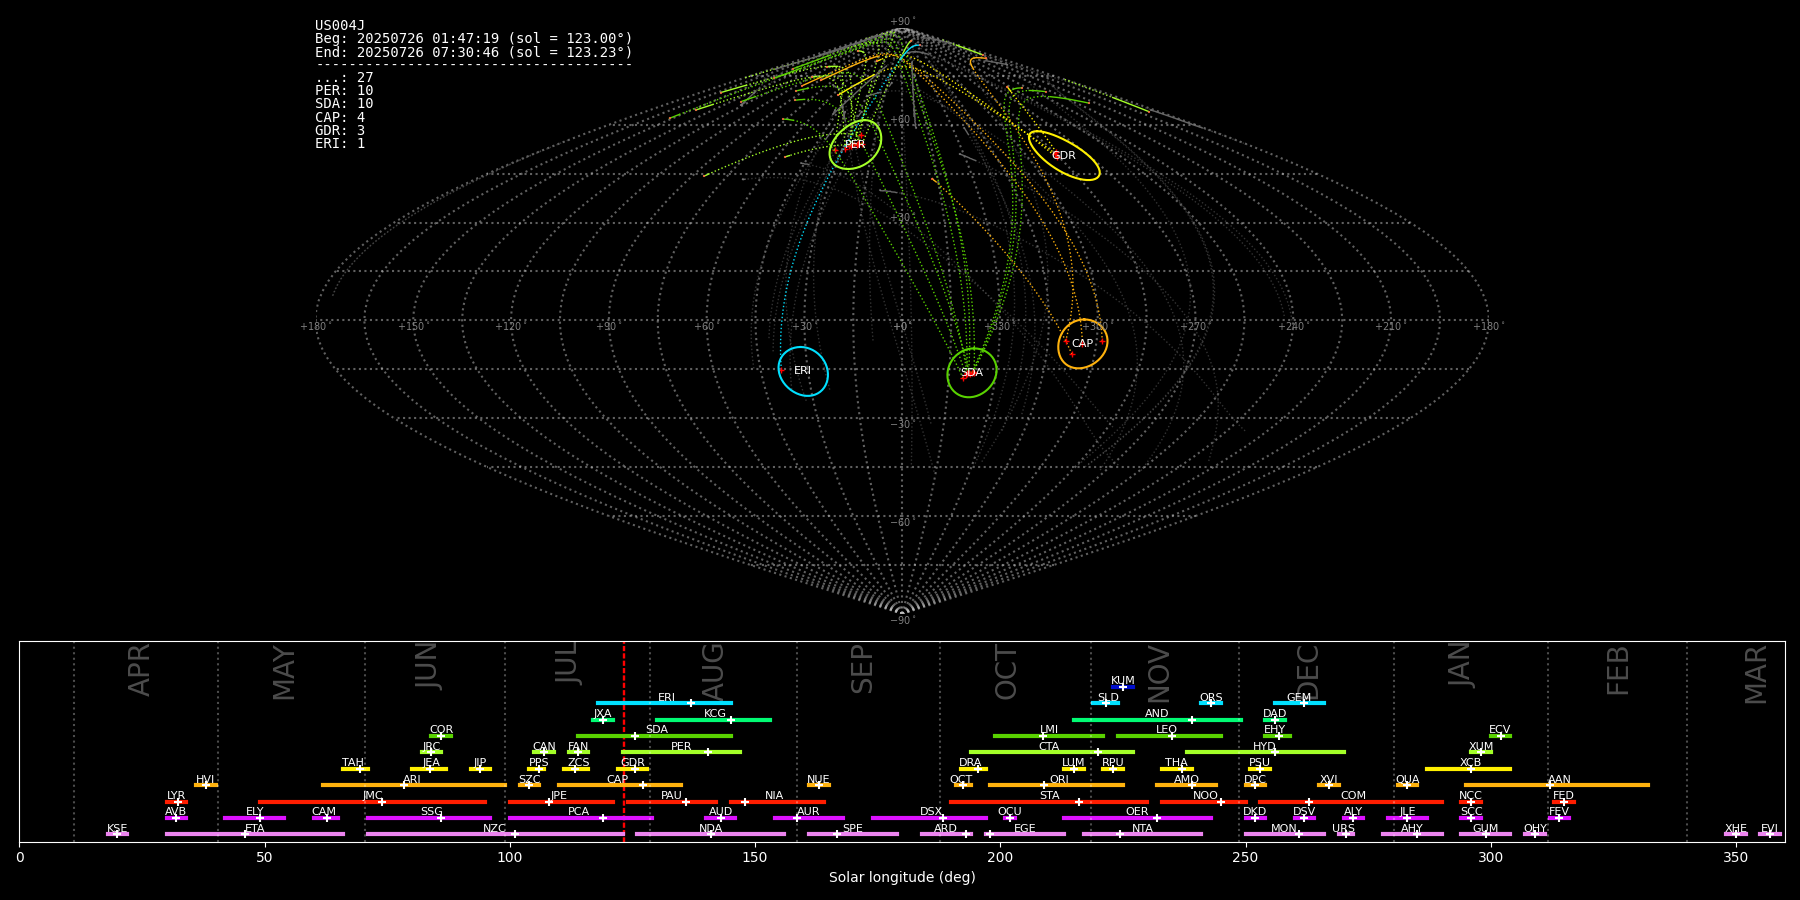The width and height of the screenshot is (1800, 900).
Task: Click the 'Beg: 20250726 01:47:19' line
Action: (x=474, y=39)
